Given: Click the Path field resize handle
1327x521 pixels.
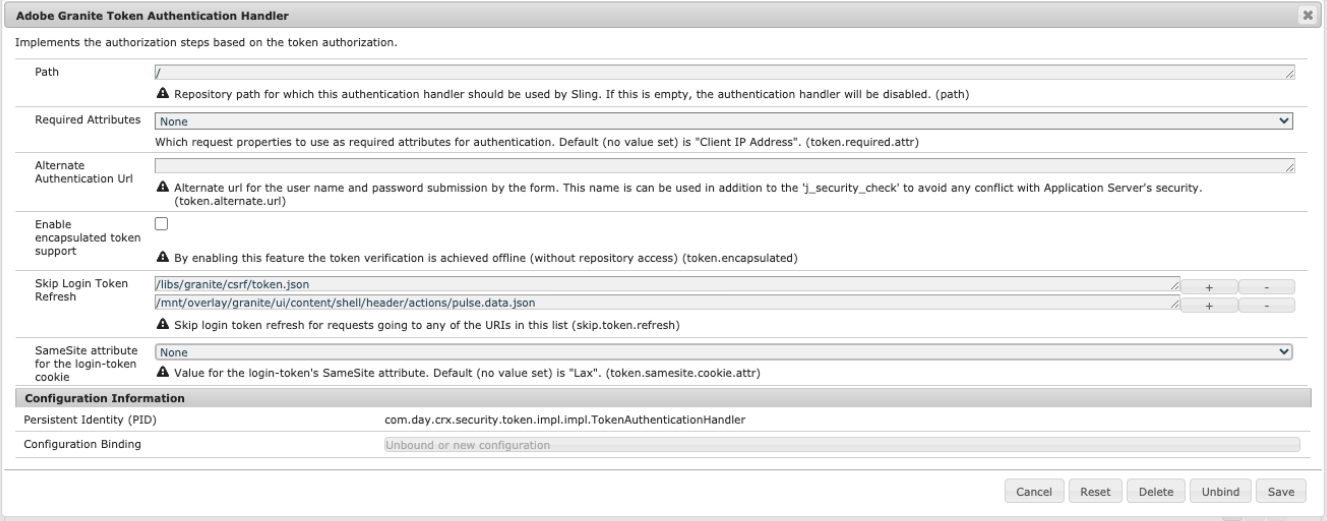Looking at the screenshot, I should pos(1290,74).
